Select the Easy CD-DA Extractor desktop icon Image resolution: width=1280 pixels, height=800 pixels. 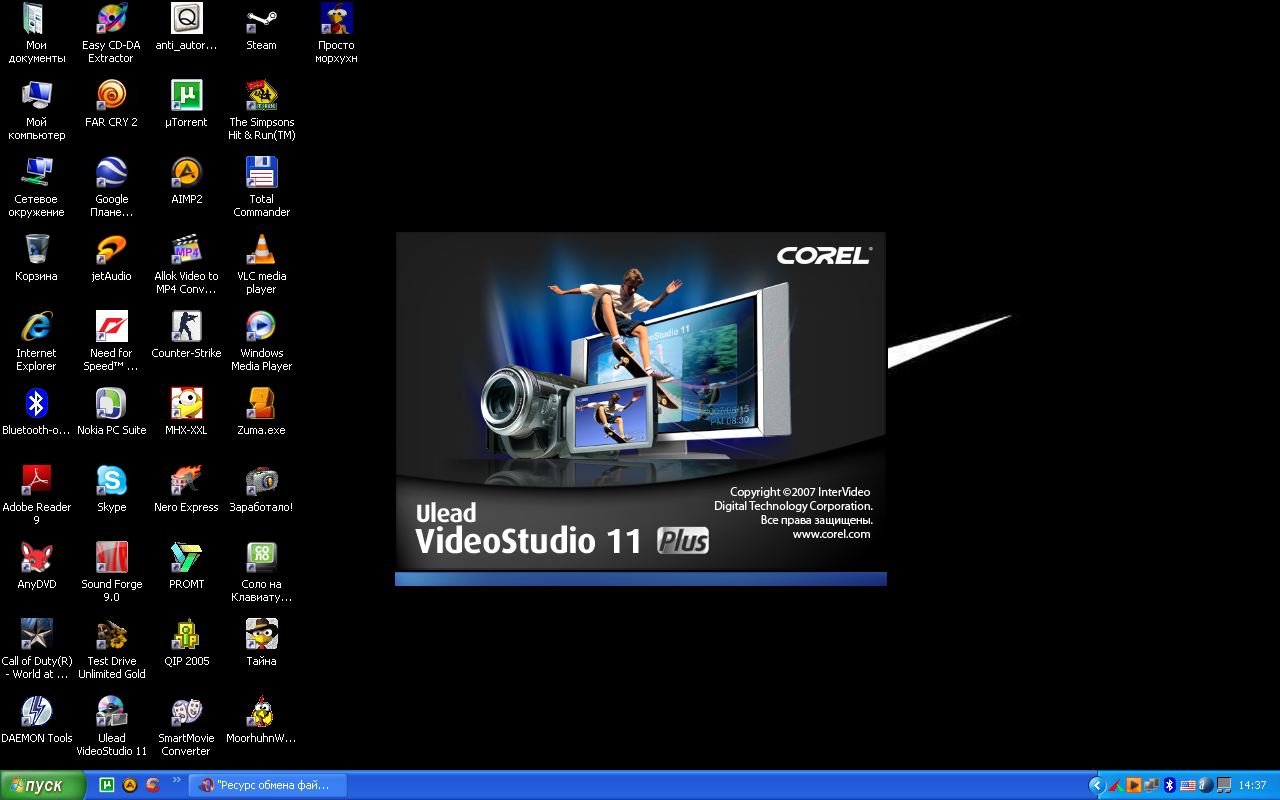111,19
